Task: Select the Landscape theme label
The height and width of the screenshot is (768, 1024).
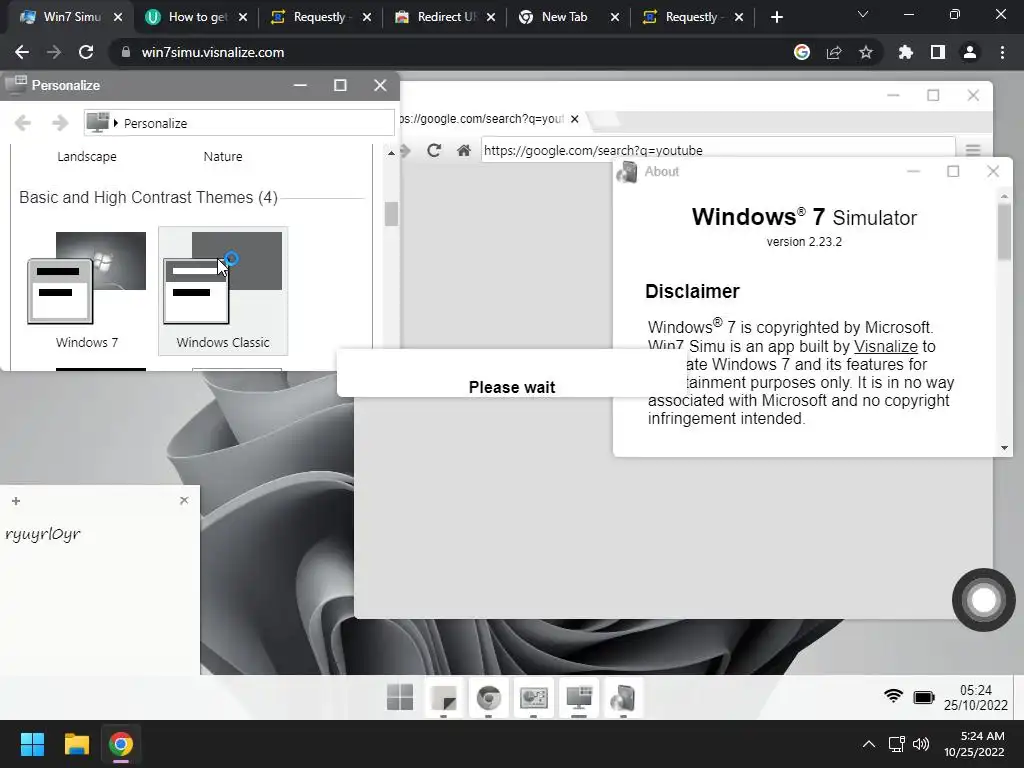Action: 87,157
